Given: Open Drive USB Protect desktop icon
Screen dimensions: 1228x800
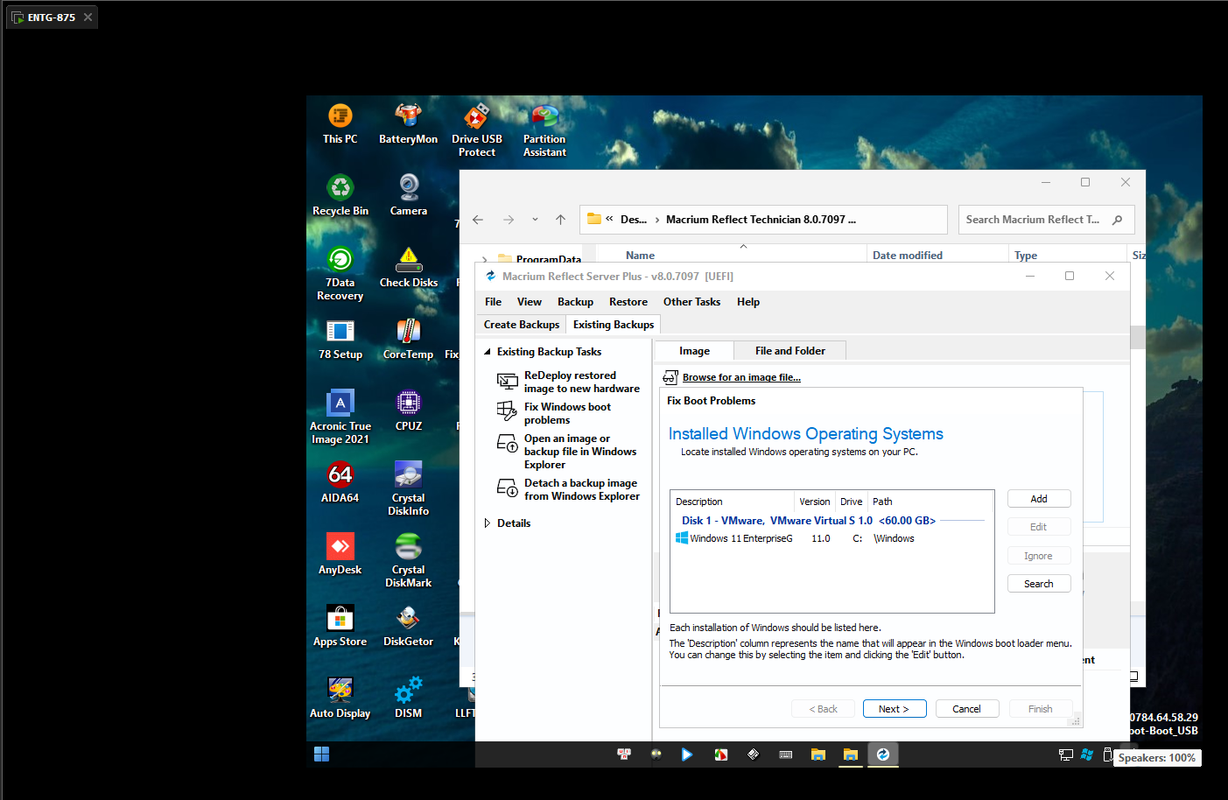Looking at the screenshot, I should coord(477,130).
